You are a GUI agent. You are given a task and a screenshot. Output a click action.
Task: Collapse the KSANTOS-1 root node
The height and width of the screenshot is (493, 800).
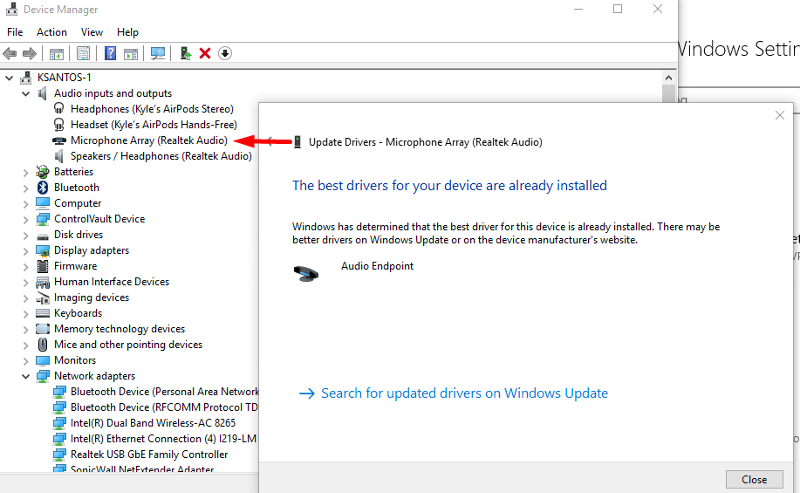[x=9, y=78]
